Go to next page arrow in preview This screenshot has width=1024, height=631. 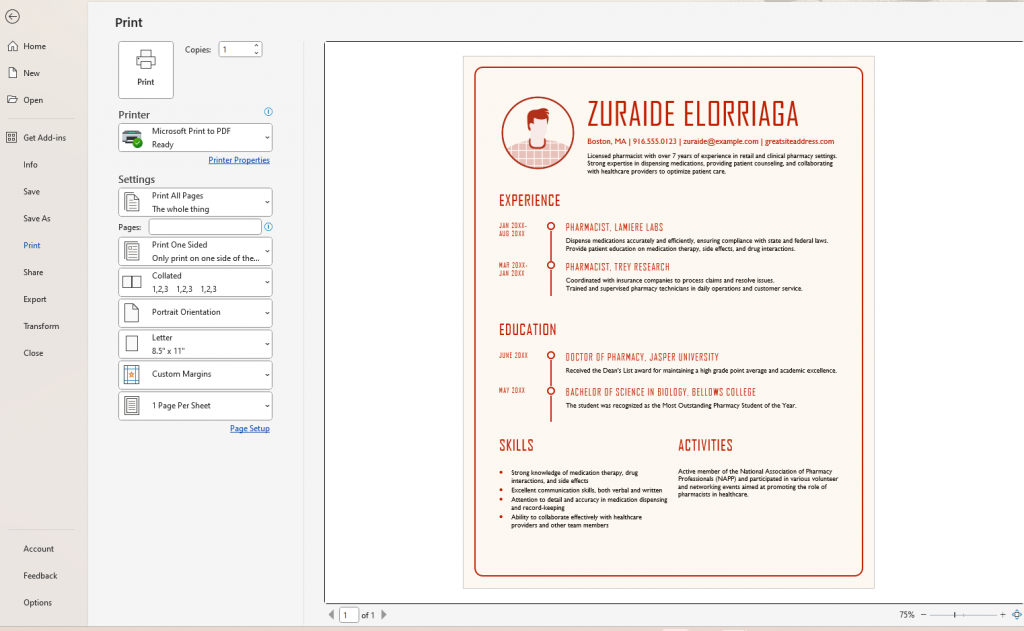click(384, 615)
